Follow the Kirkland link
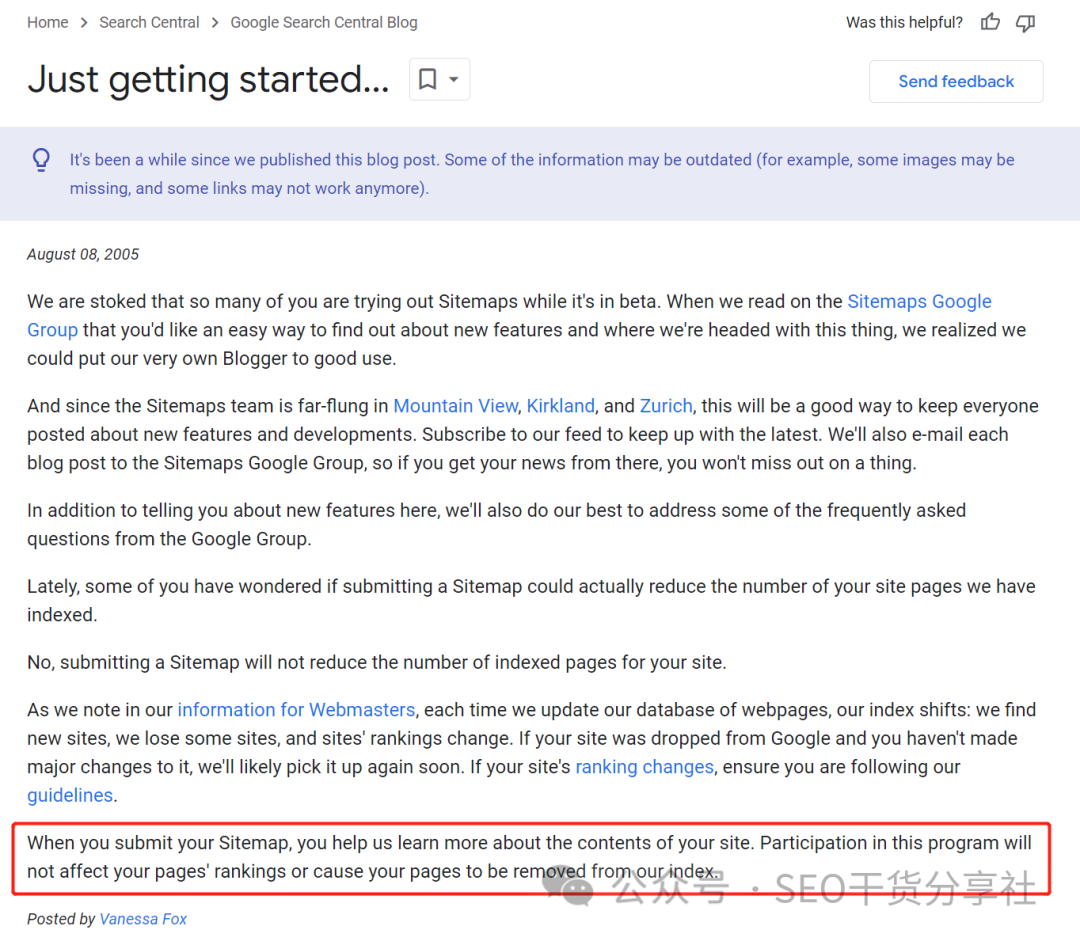 tap(560, 406)
